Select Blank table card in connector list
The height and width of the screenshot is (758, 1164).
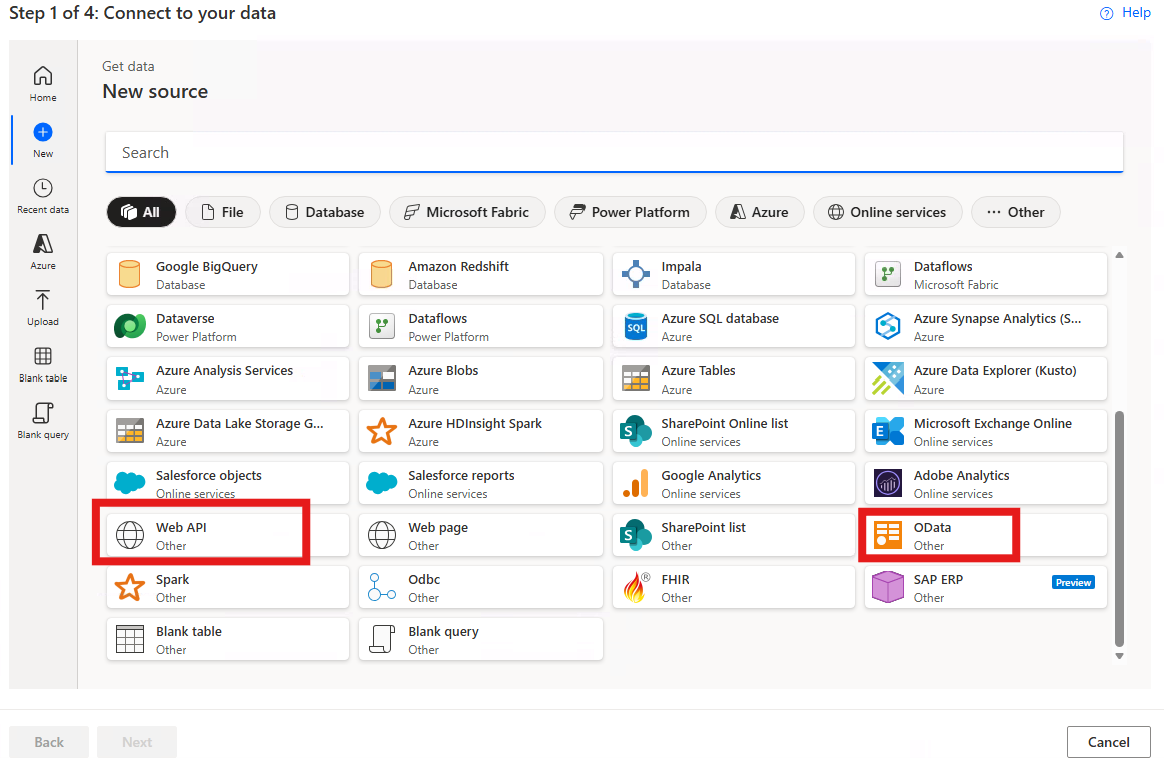(228, 639)
